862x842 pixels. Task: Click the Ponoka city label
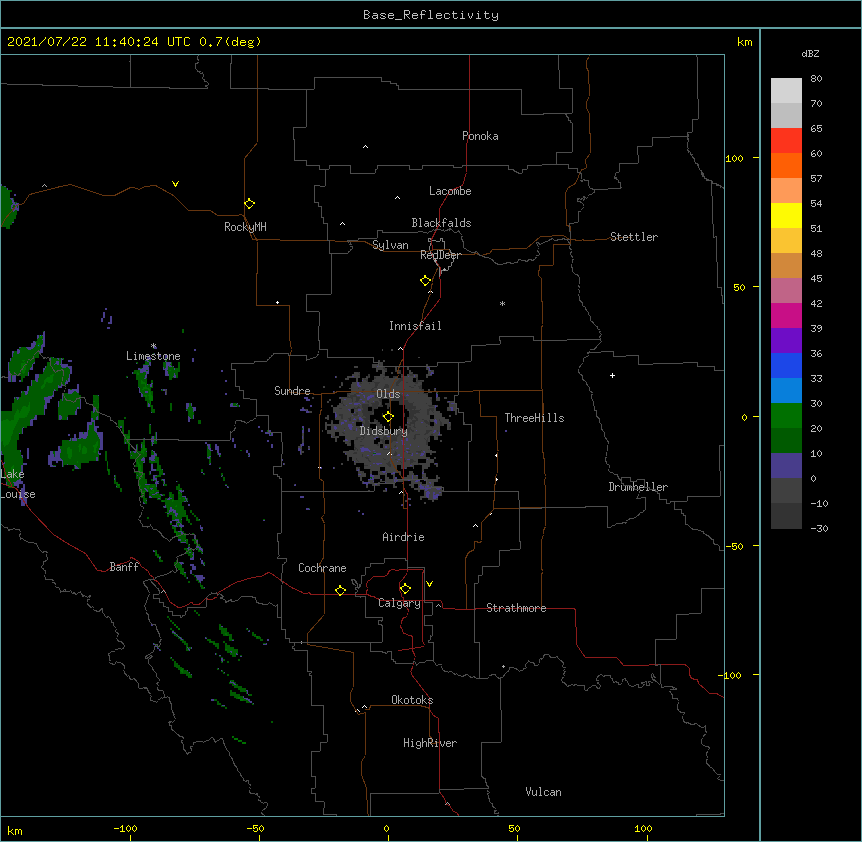click(480, 136)
